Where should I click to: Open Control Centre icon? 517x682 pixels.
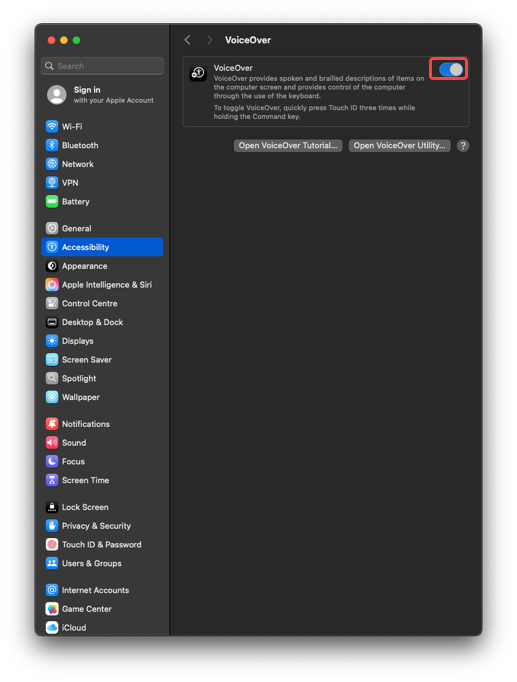point(52,303)
